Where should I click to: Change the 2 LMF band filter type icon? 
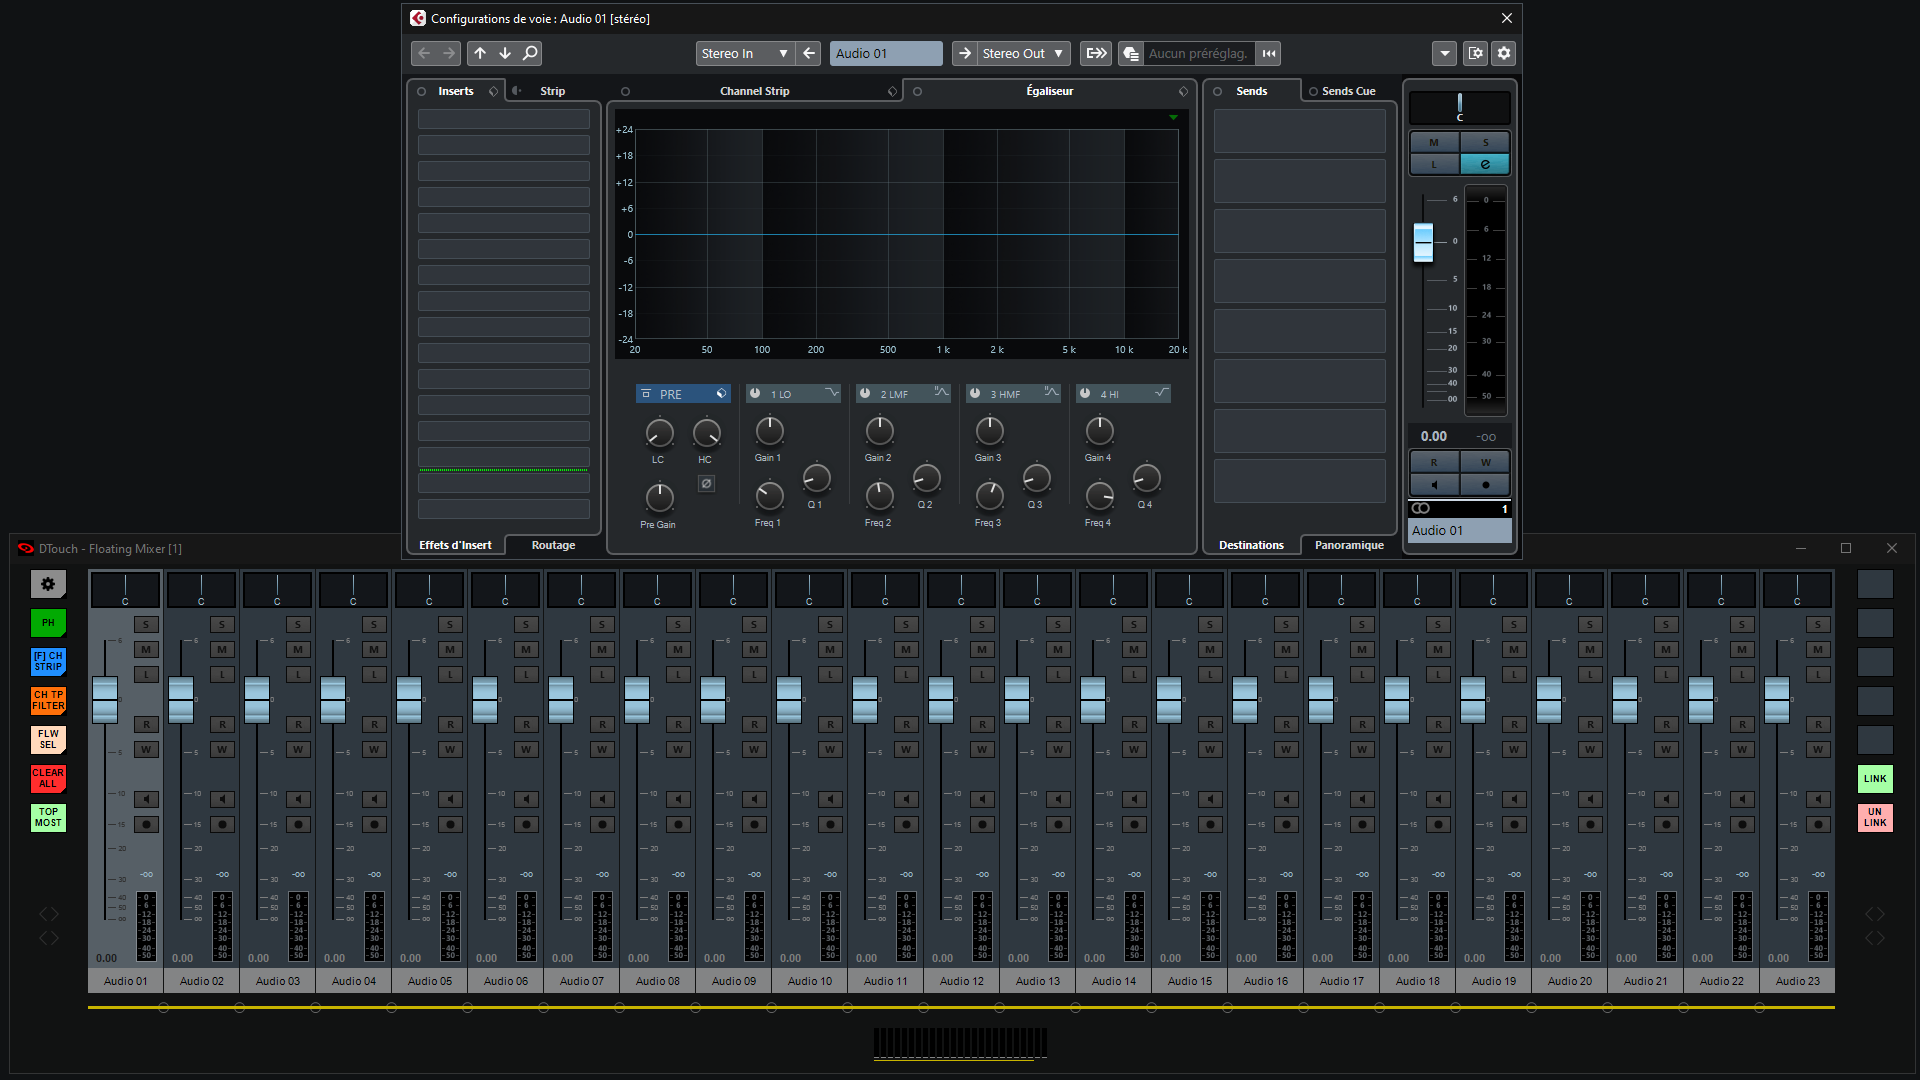[941, 392]
